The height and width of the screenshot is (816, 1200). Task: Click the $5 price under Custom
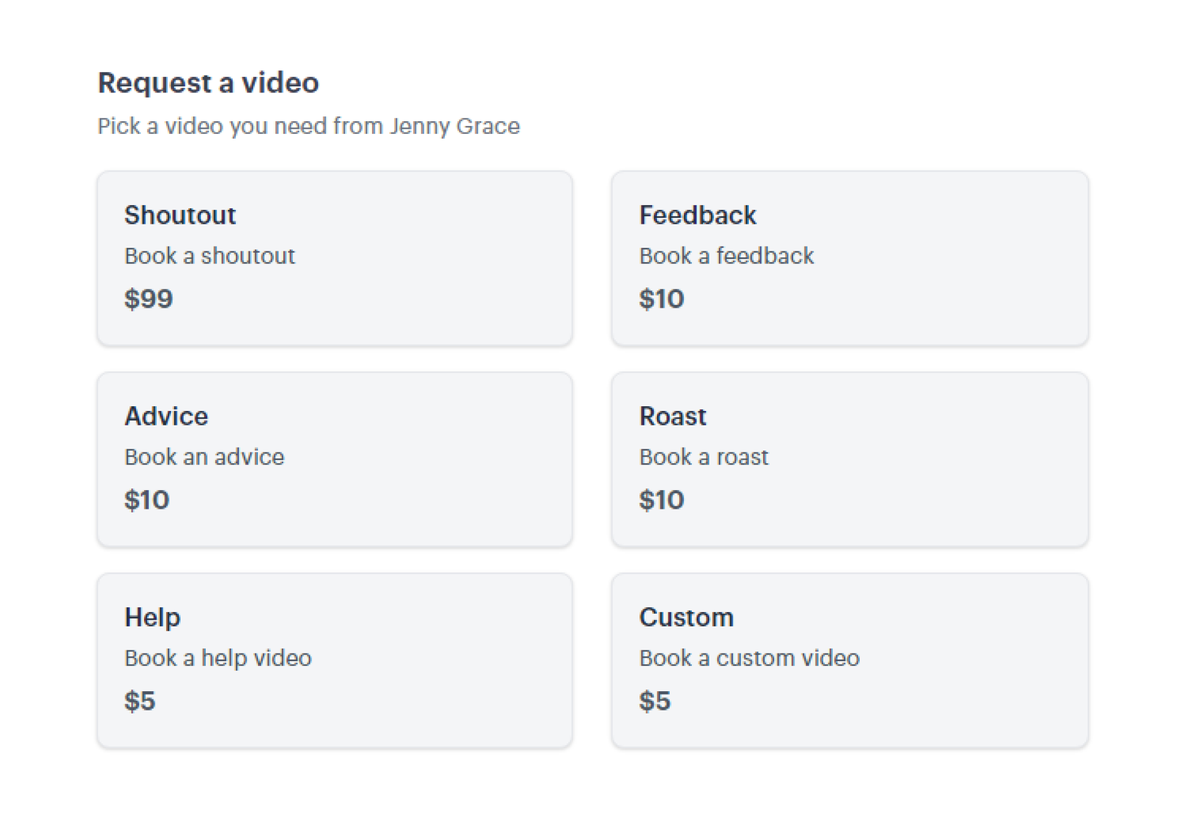655,701
